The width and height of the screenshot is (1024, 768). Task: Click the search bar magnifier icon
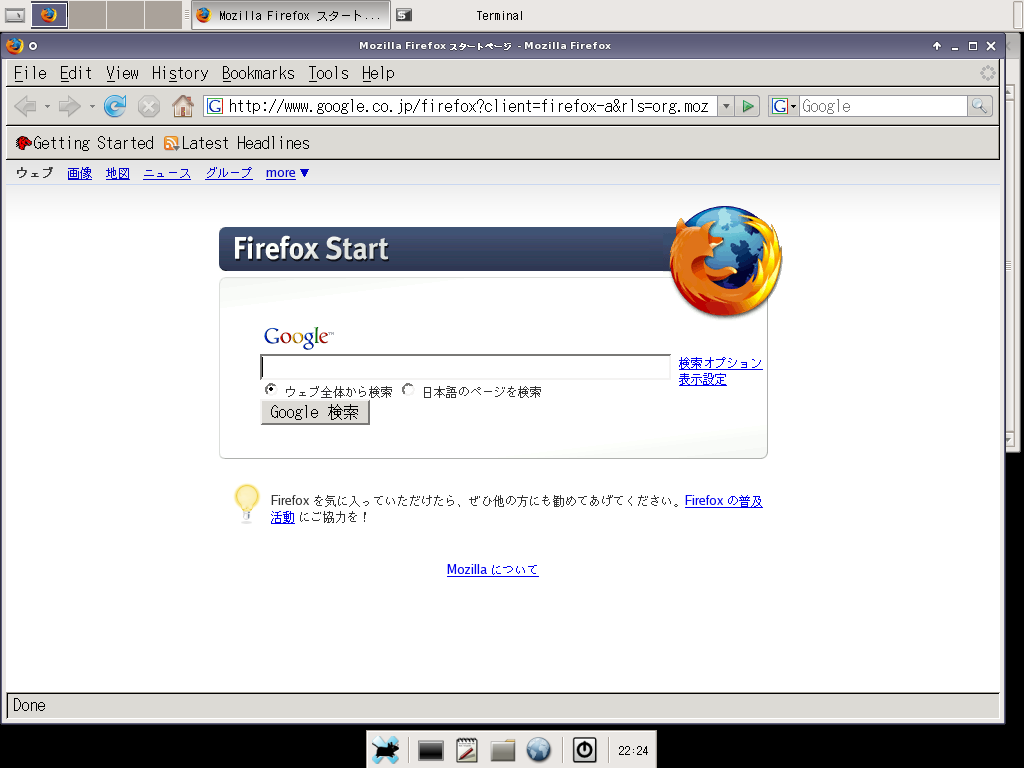click(979, 106)
